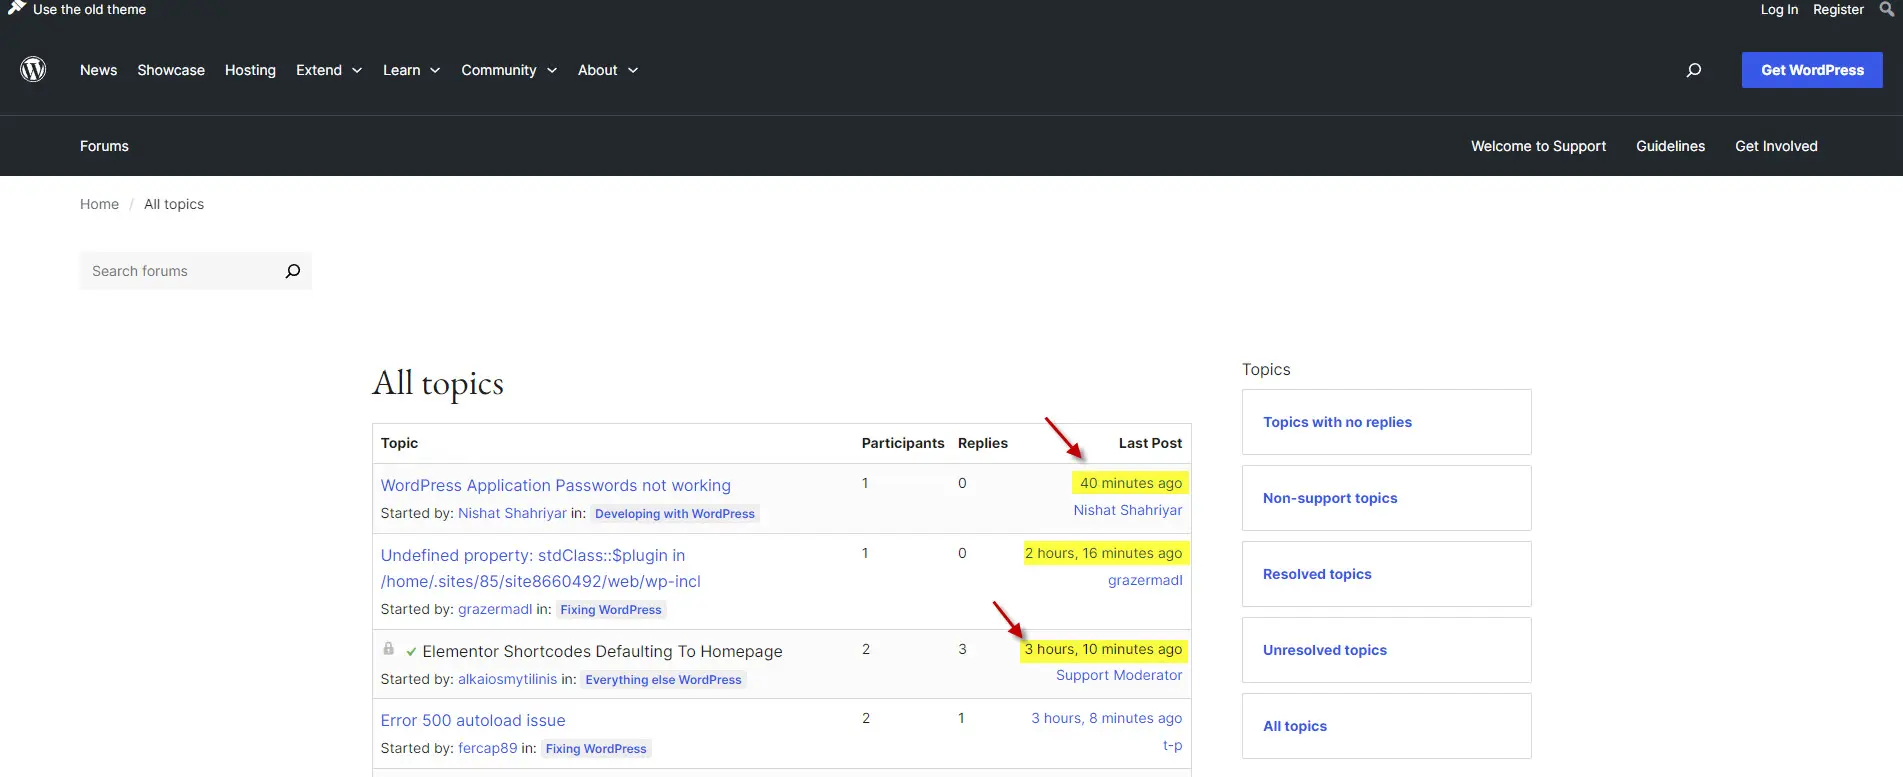Click the 40 minutes ago timestamp
This screenshot has height=777, width=1903.
click(1130, 483)
